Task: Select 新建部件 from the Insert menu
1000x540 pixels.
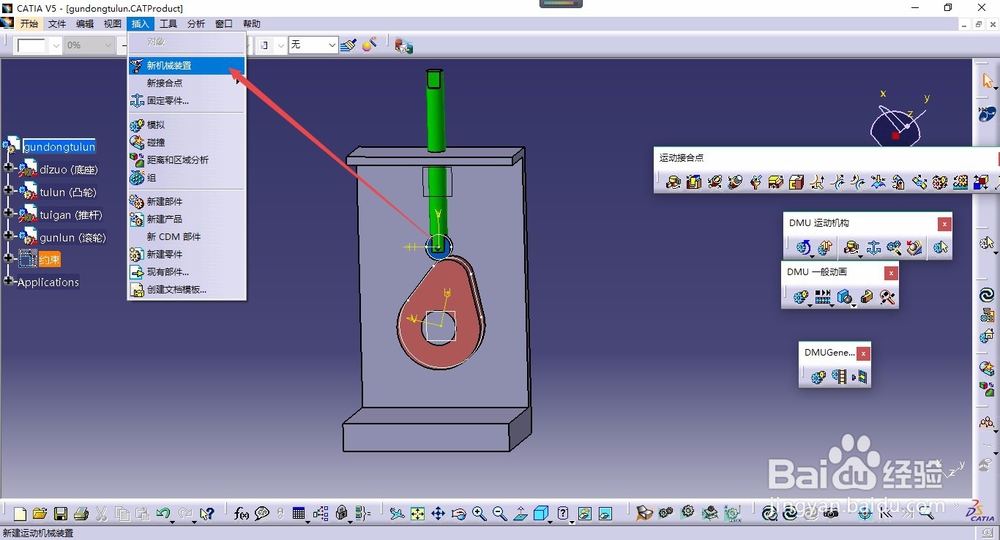Action: [x=186, y=201]
